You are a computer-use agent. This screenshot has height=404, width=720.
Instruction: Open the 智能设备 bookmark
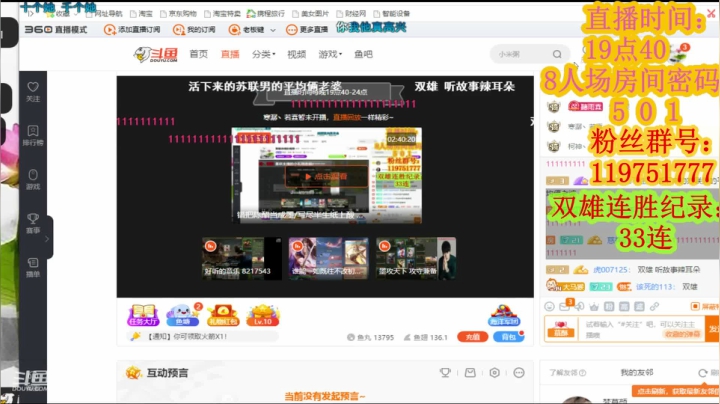click(392, 14)
